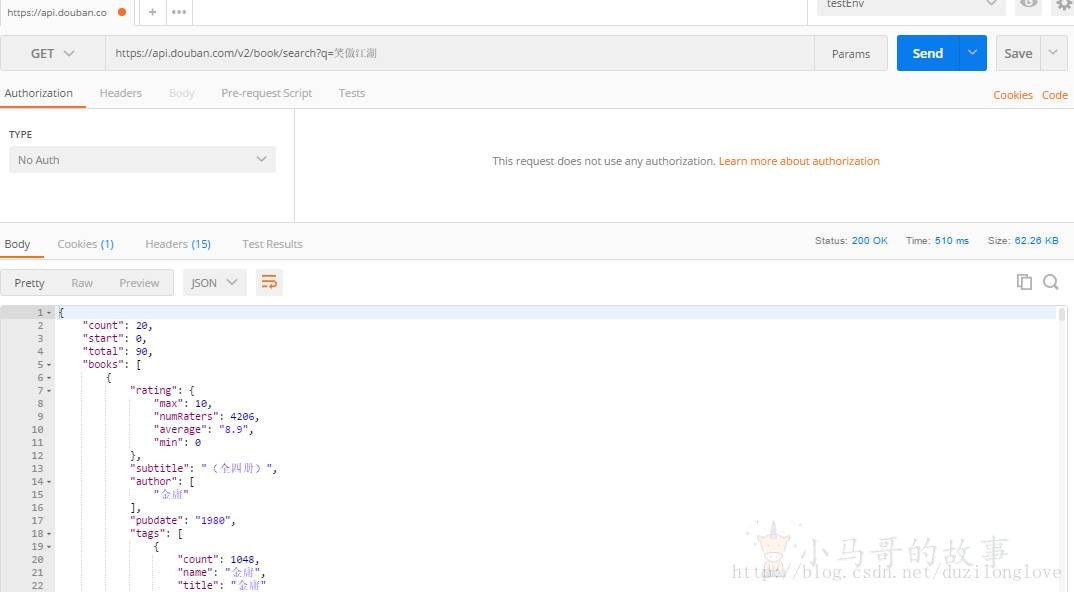Open the testEnv environment dropdown
Screen dimensions: 1074x592
point(911,6)
